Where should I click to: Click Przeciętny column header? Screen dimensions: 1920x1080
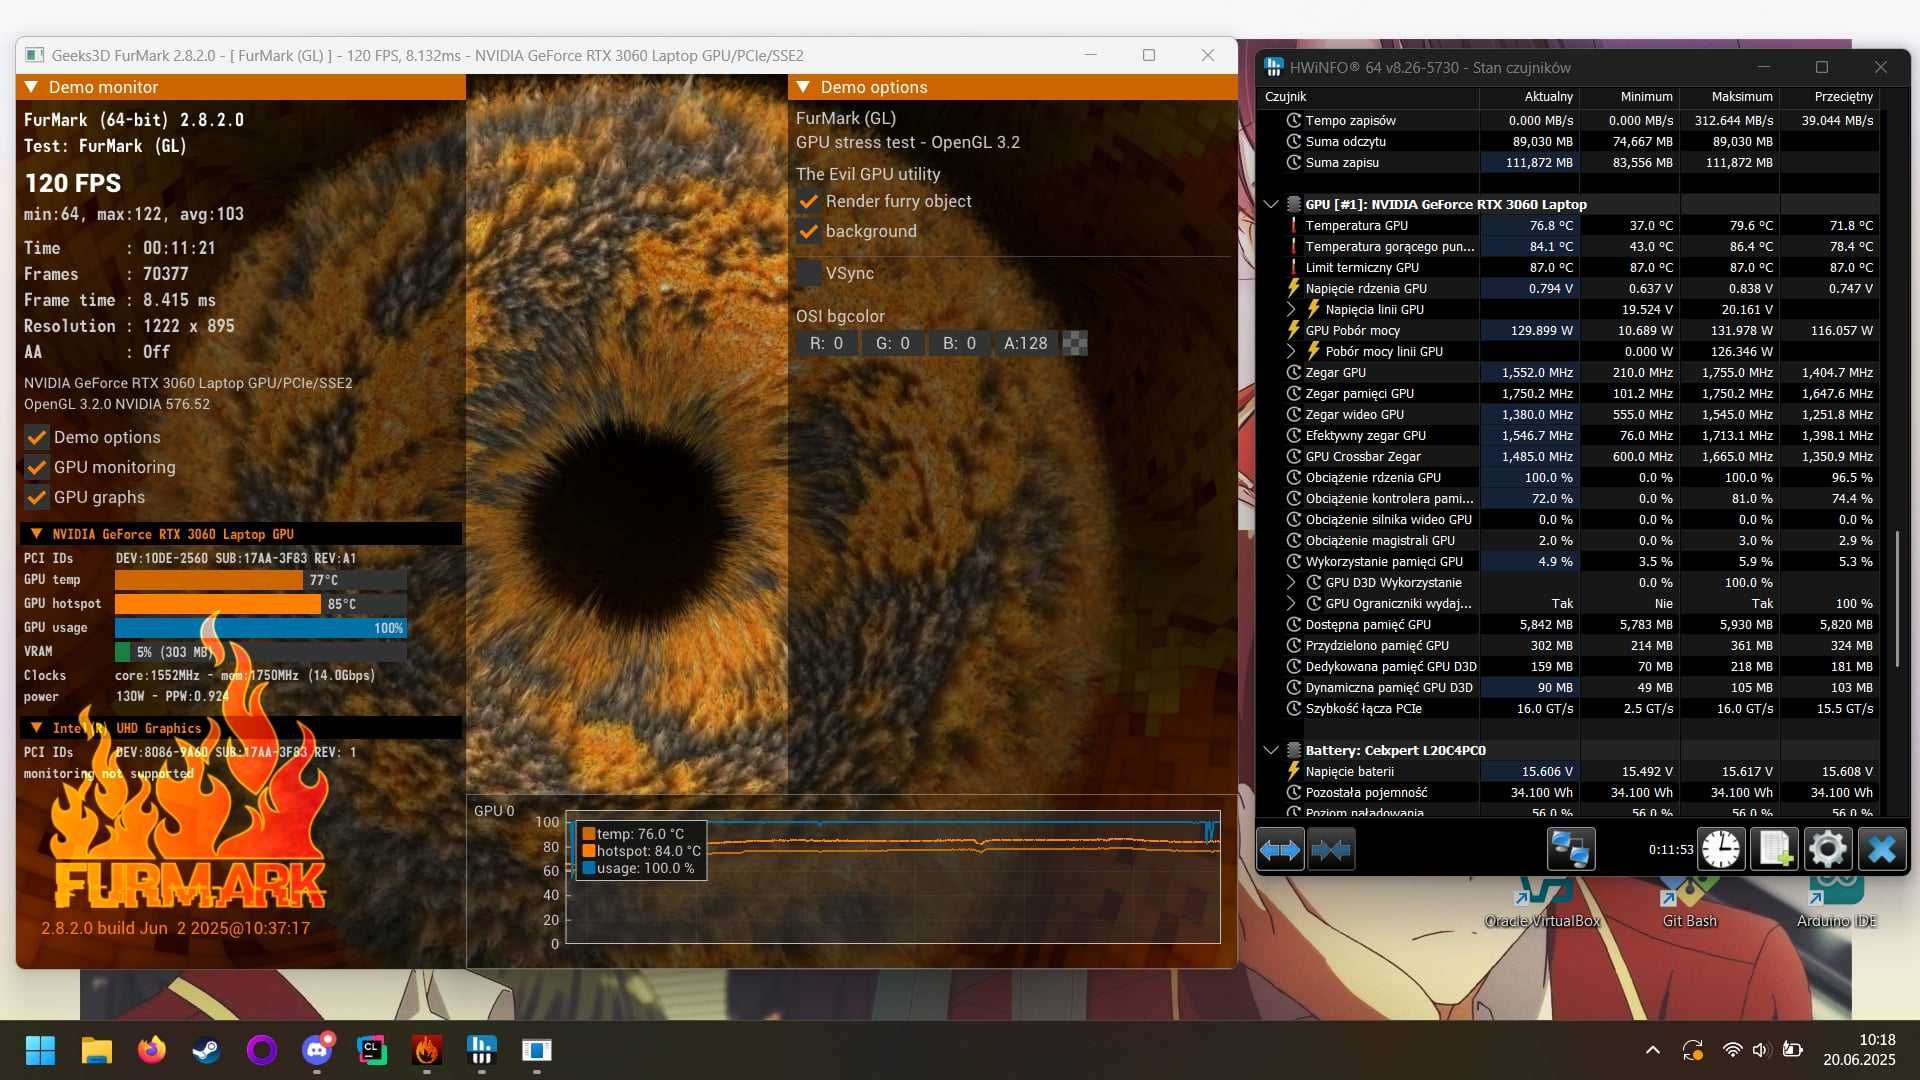[x=1829, y=97]
